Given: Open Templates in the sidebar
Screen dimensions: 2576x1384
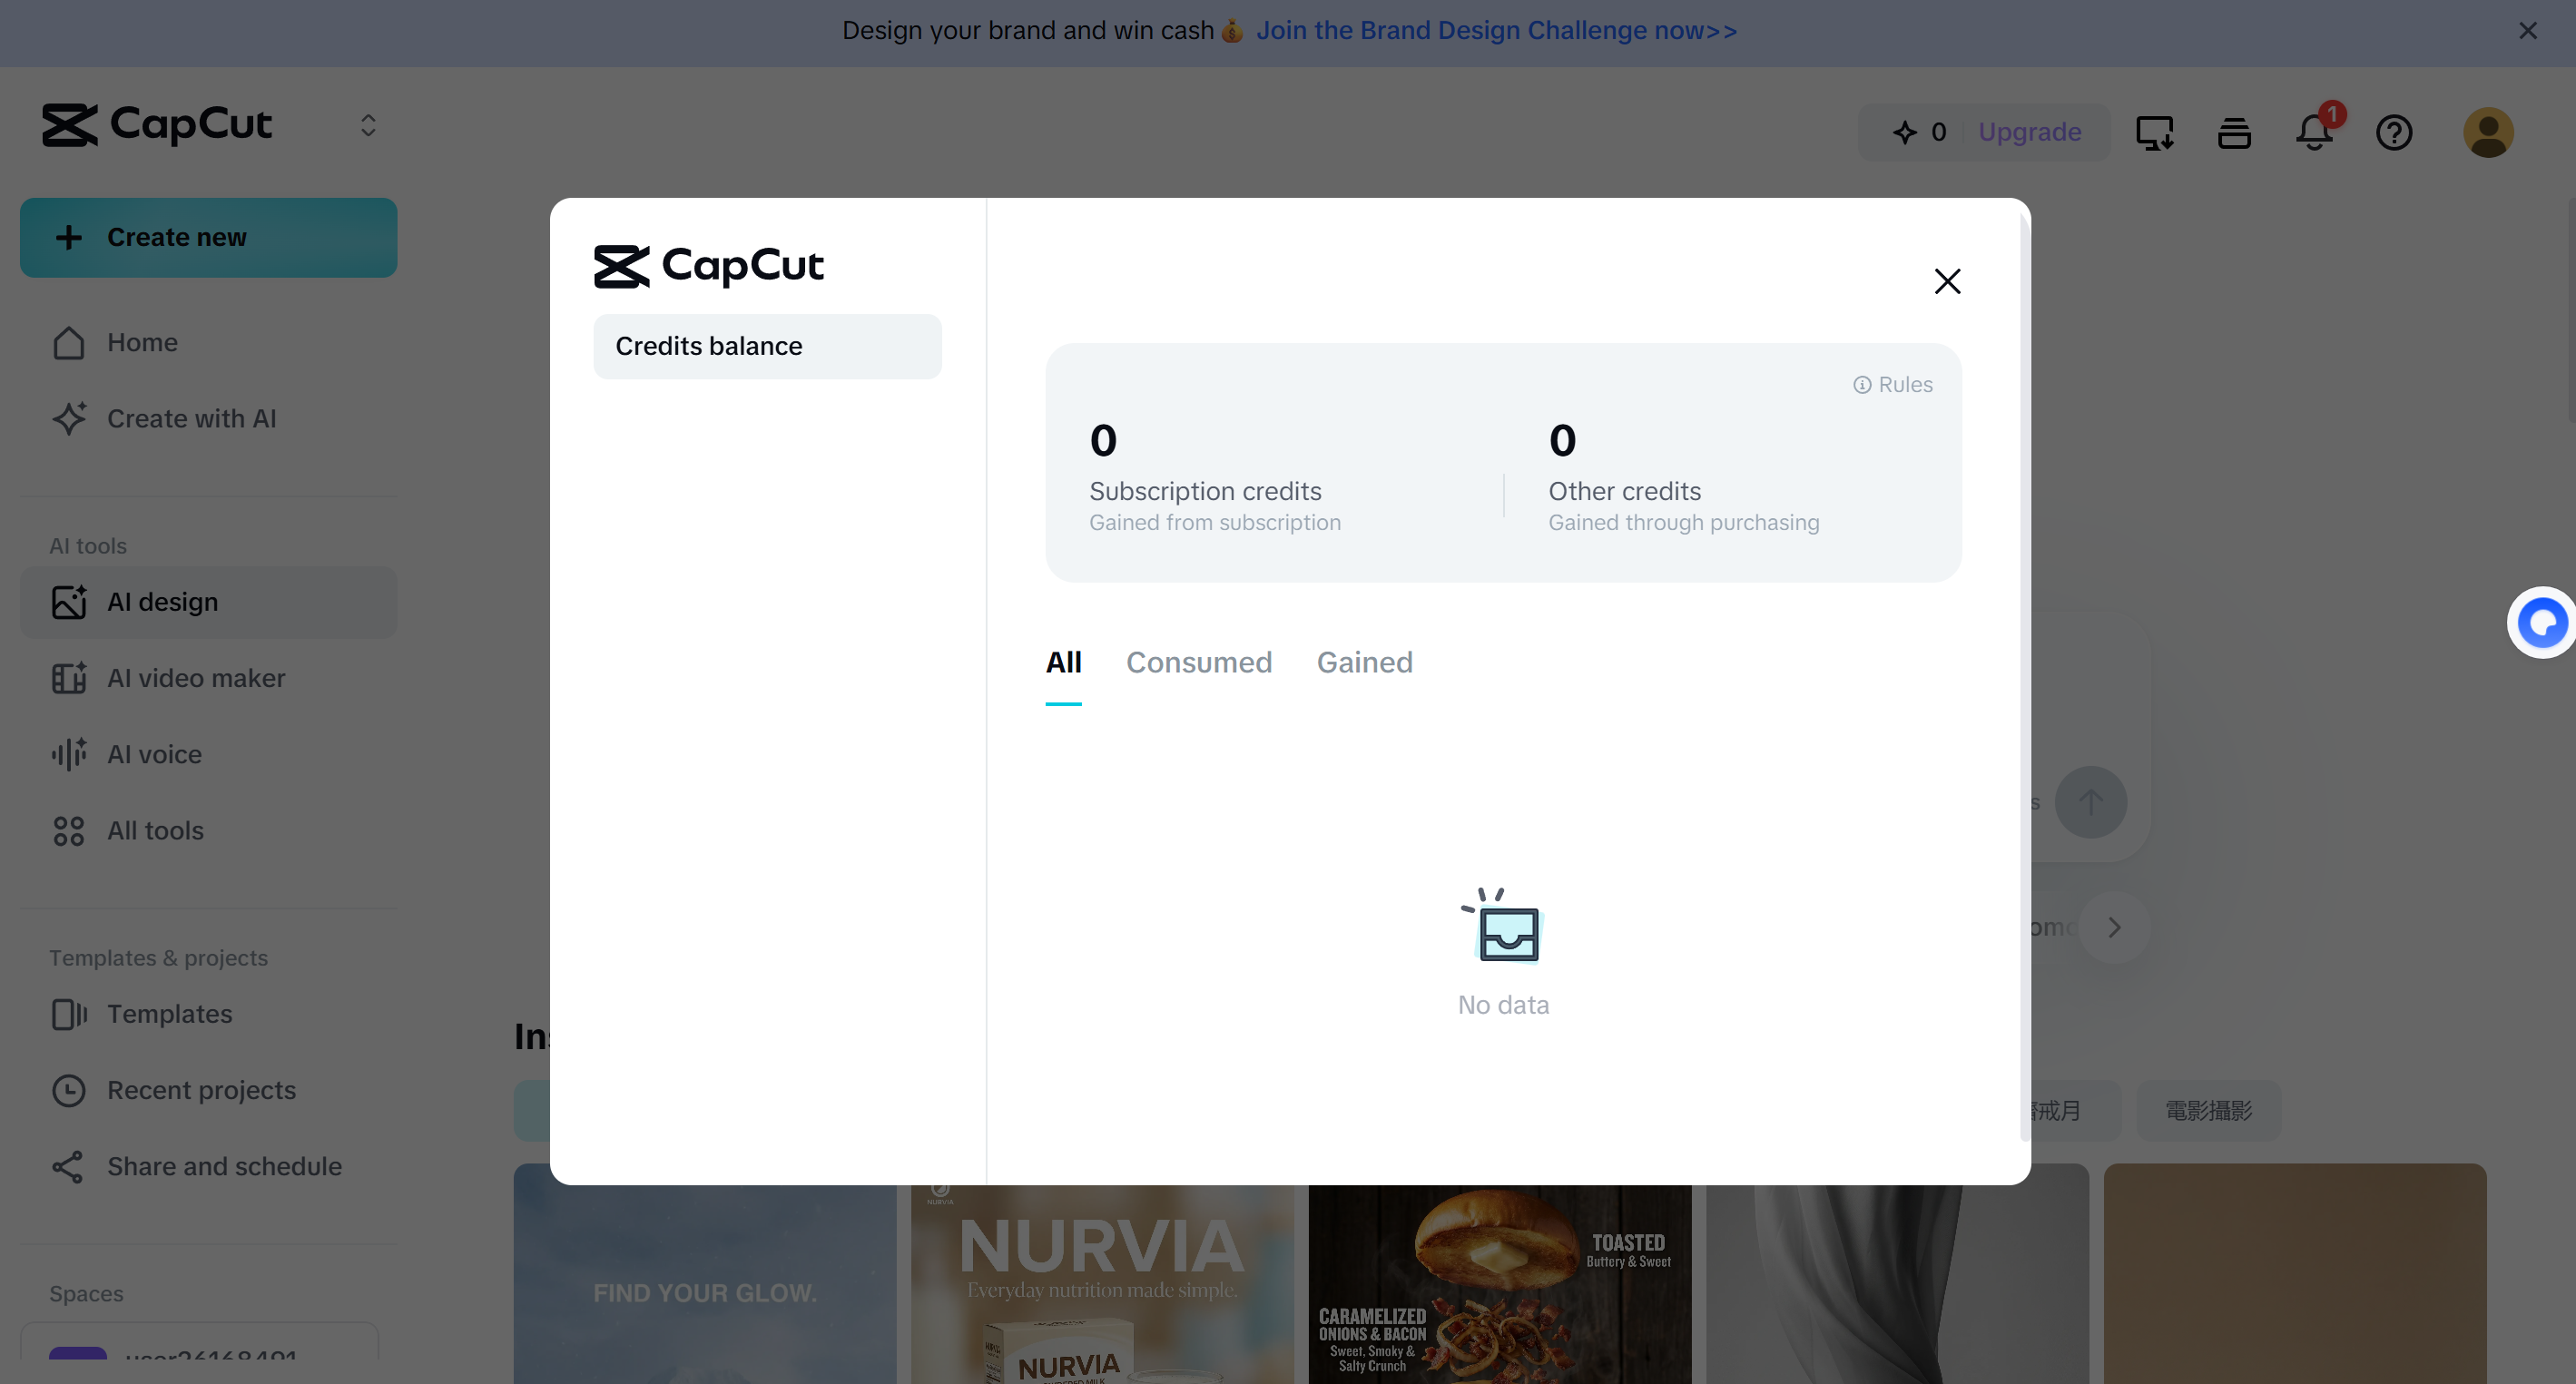Looking at the screenshot, I should click(169, 1014).
